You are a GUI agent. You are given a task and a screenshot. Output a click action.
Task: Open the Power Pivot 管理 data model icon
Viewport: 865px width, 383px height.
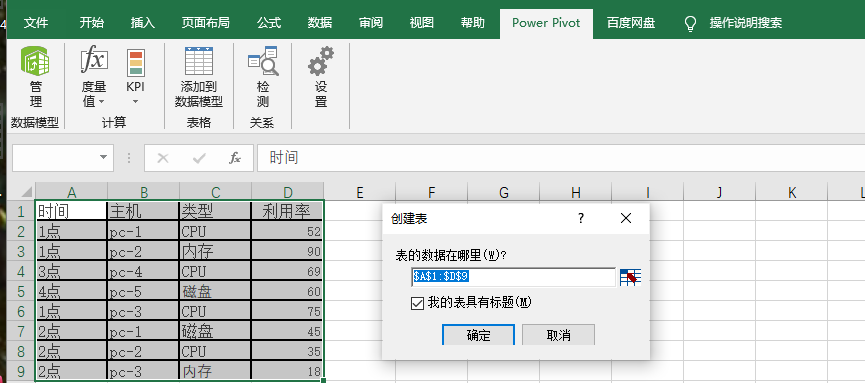click(35, 61)
